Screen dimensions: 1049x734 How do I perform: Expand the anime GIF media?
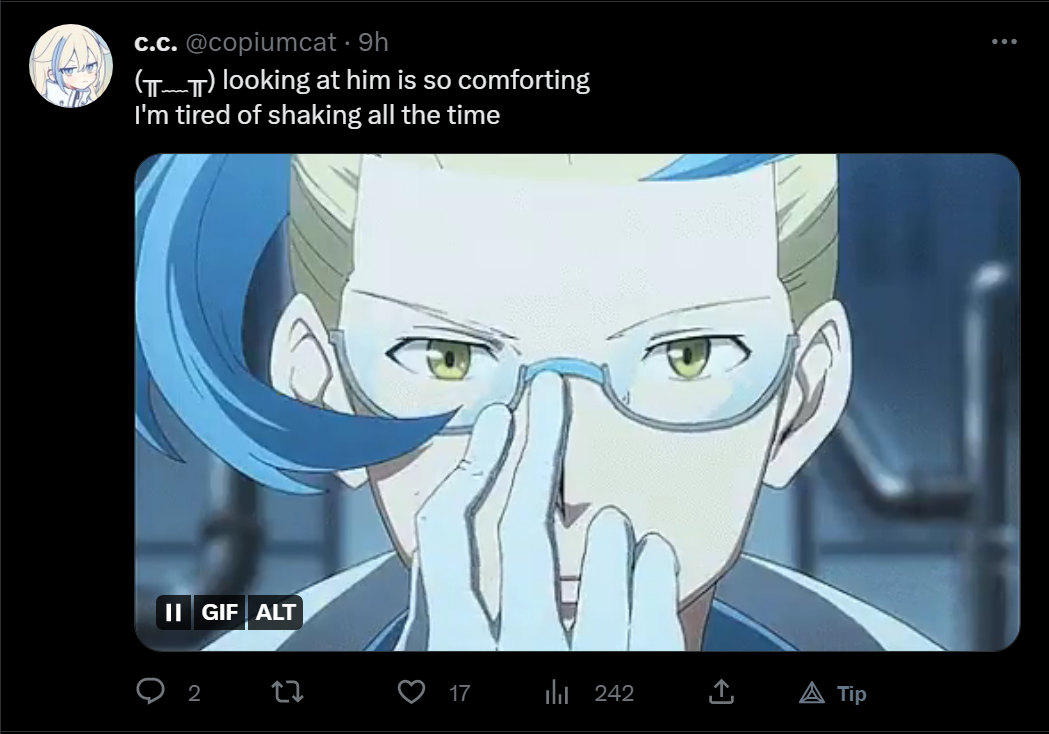[577, 402]
